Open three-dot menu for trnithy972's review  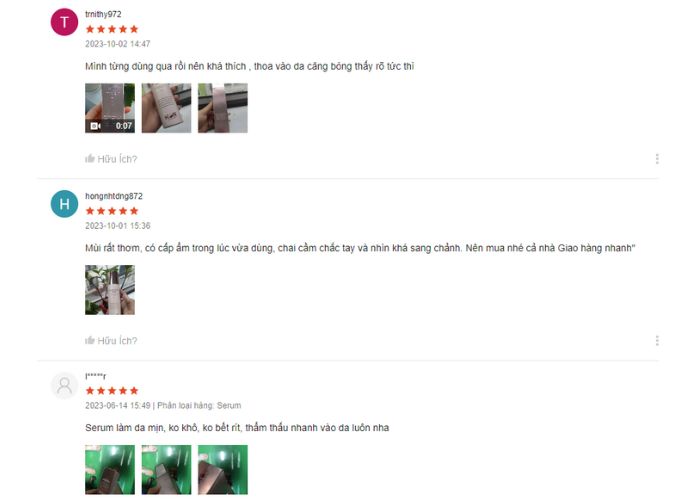tap(657, 159)
